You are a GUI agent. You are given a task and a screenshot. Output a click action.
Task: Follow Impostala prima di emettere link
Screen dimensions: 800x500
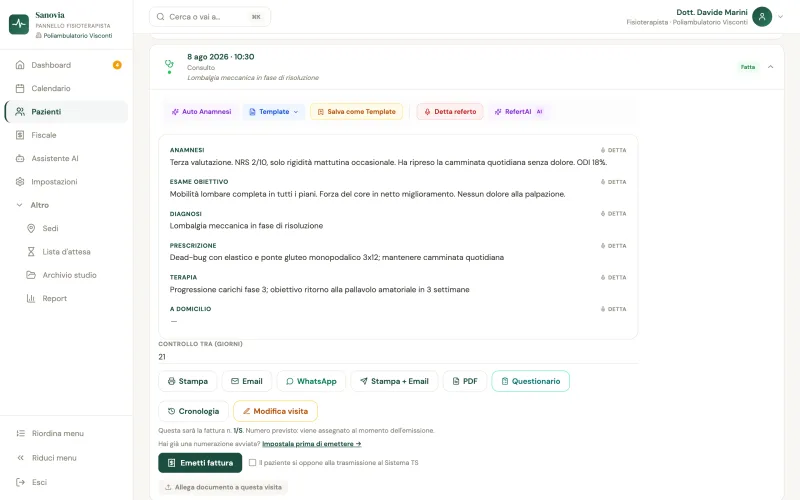coord(312,444)
